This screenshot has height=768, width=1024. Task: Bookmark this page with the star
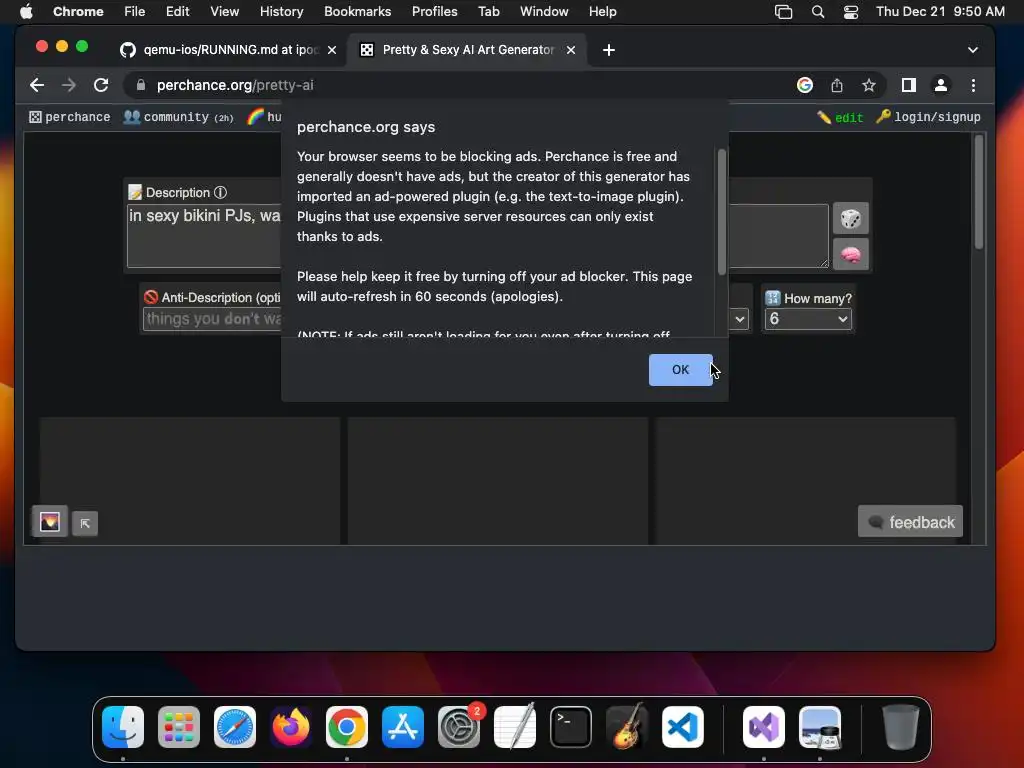point(869,85)
